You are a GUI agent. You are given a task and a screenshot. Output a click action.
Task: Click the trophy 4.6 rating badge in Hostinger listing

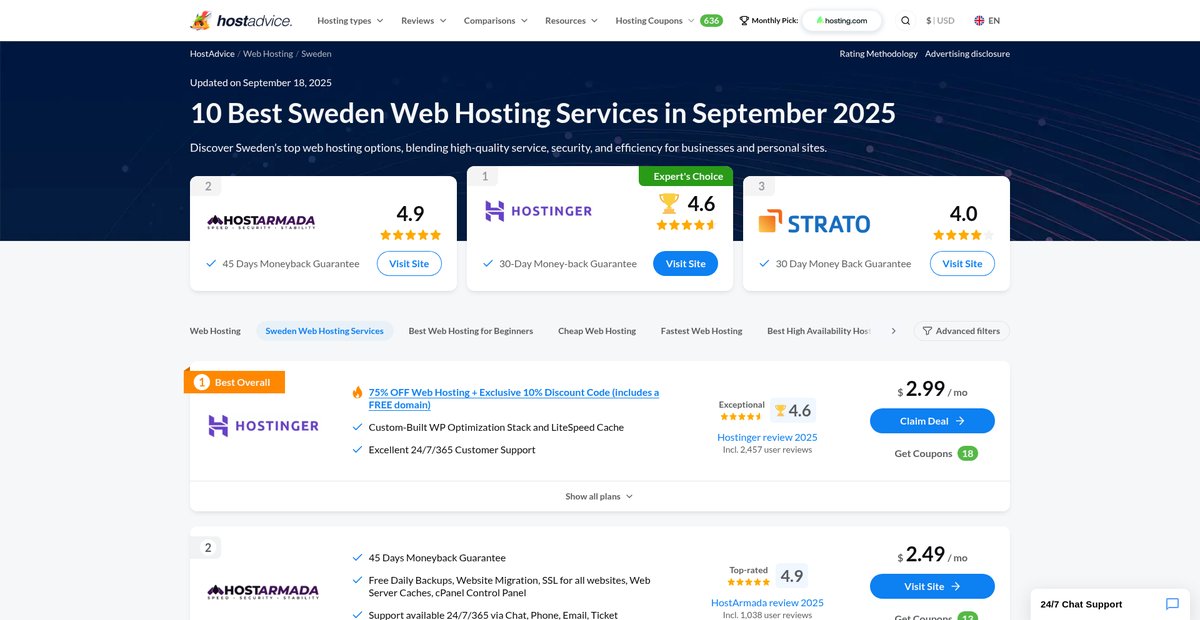click(x=792, y=410)
